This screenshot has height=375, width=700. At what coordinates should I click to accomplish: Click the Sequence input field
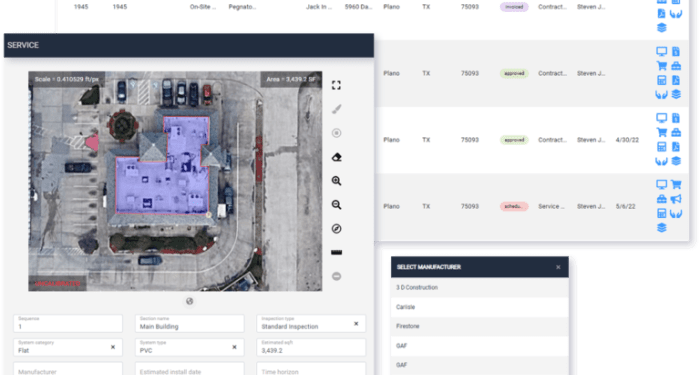click(68, 324)
